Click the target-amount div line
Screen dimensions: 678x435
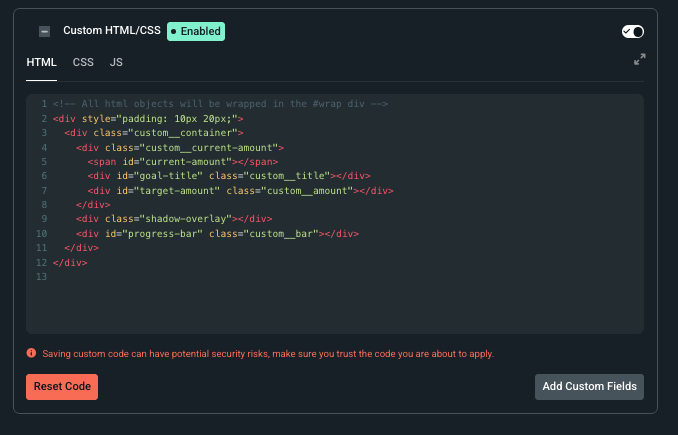pos(240,191)
